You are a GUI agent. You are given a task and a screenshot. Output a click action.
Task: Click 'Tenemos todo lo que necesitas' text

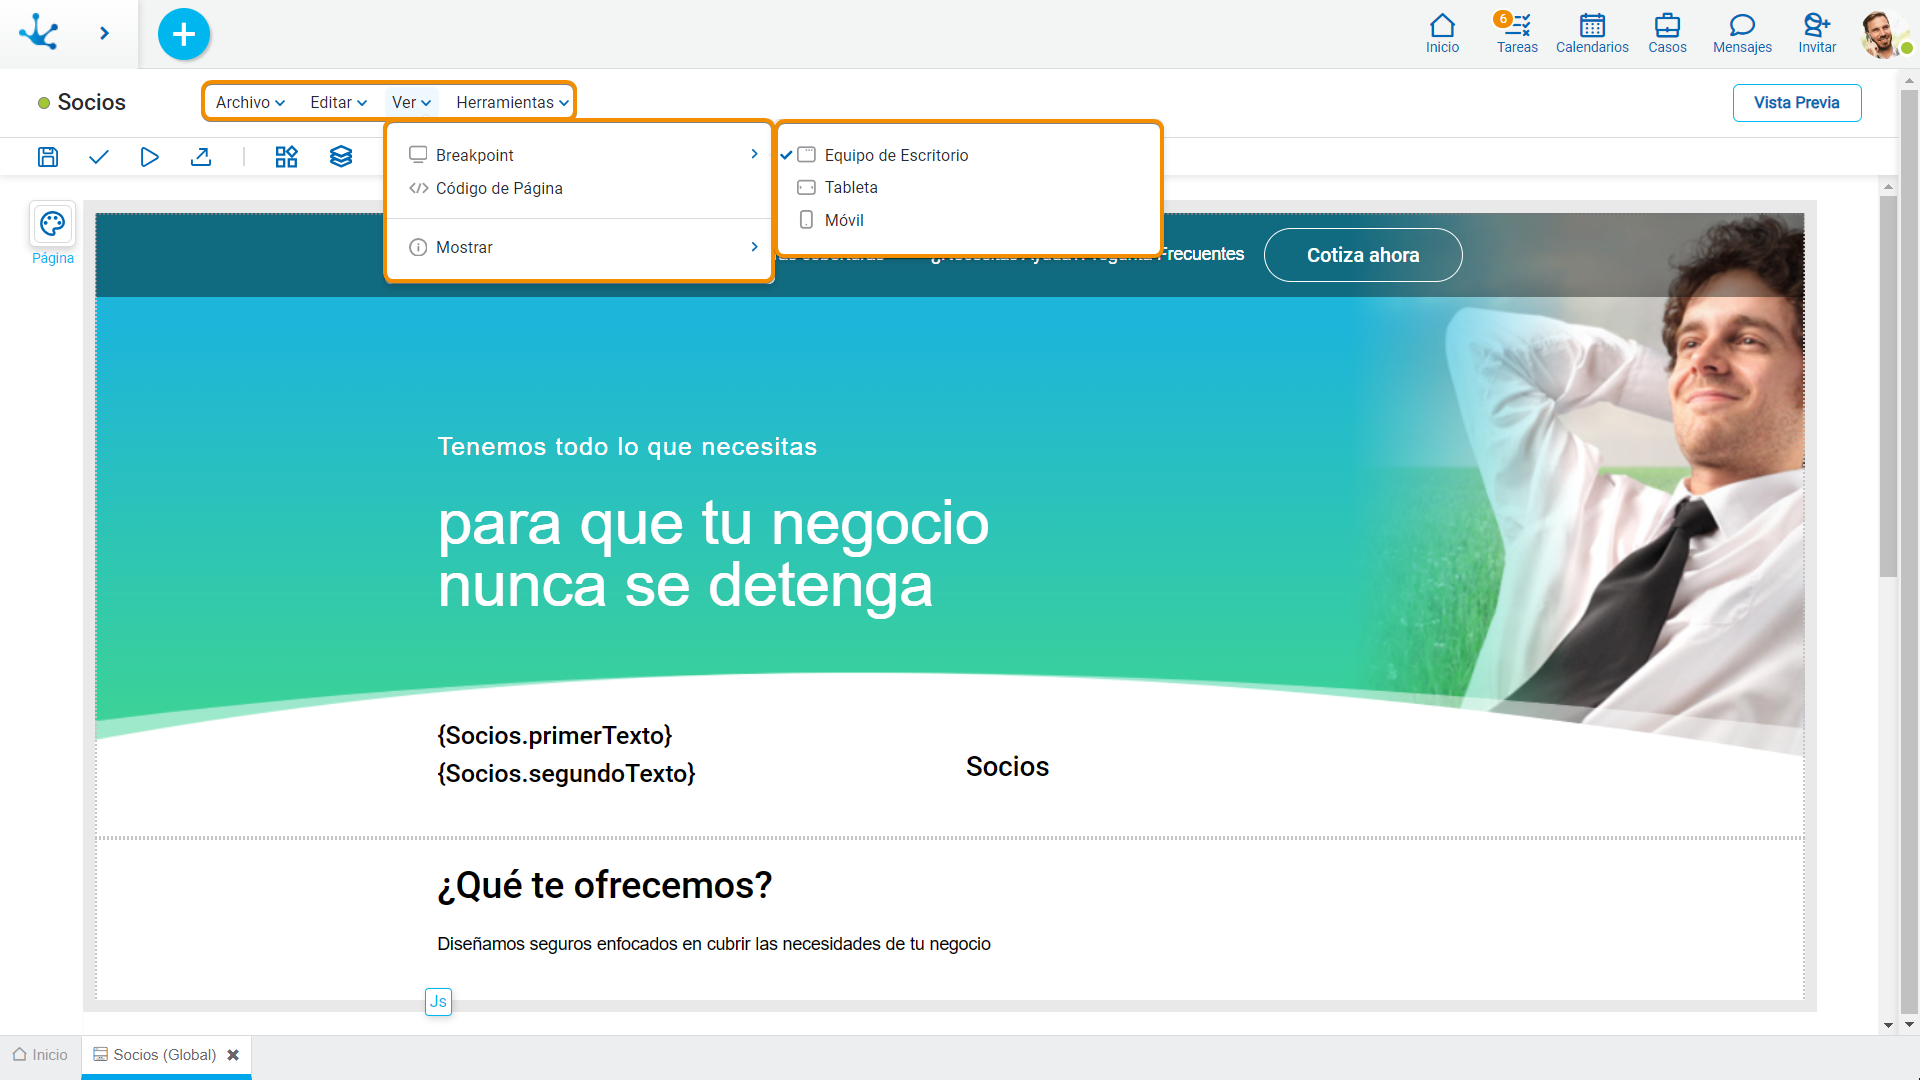[x=627, y=446]
